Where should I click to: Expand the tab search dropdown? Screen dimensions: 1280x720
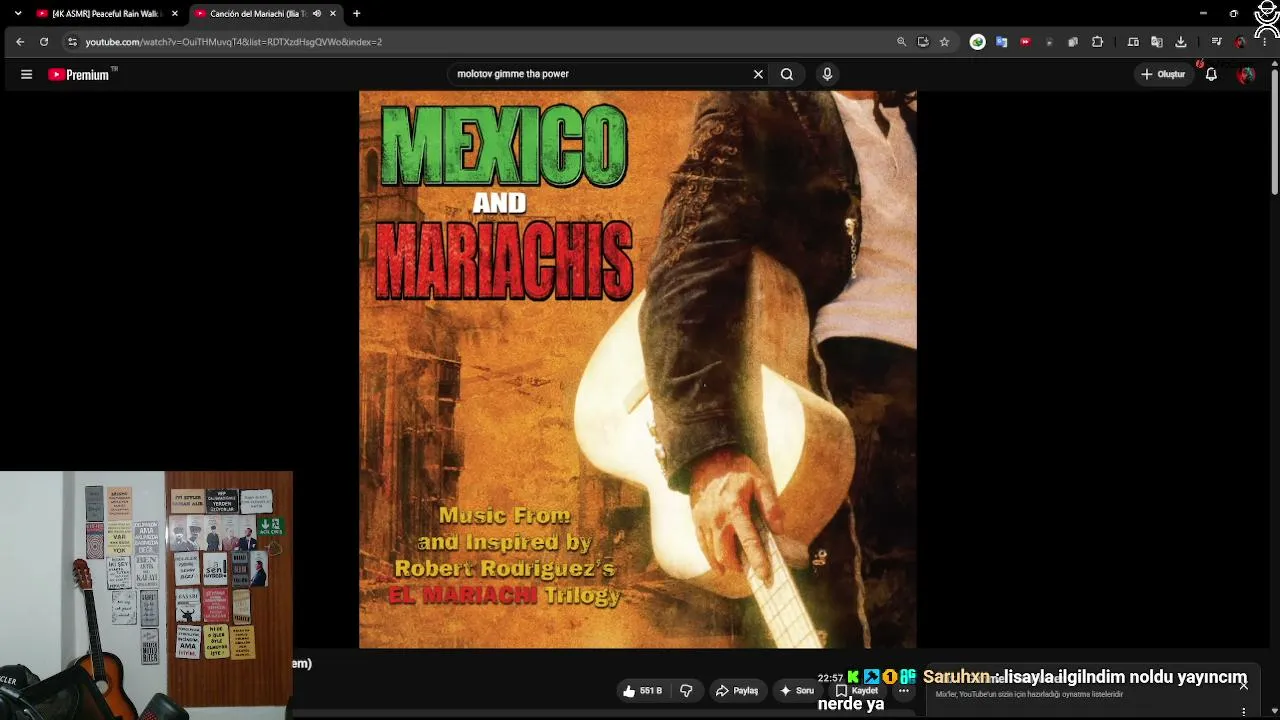coord(17,14)
